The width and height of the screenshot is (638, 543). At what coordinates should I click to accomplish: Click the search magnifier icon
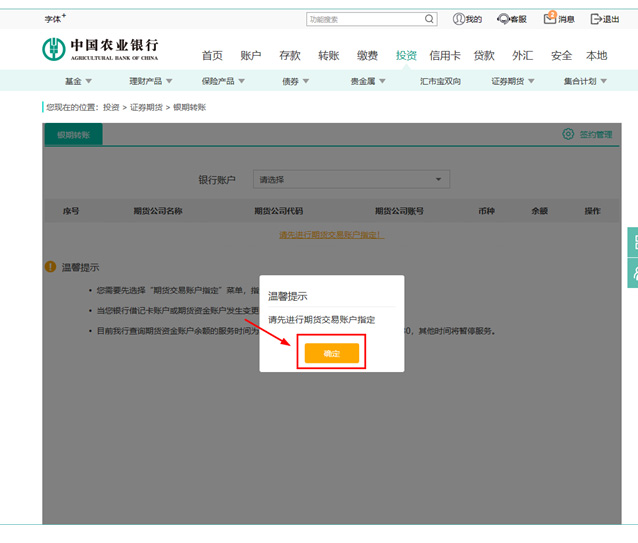(429, 19)
